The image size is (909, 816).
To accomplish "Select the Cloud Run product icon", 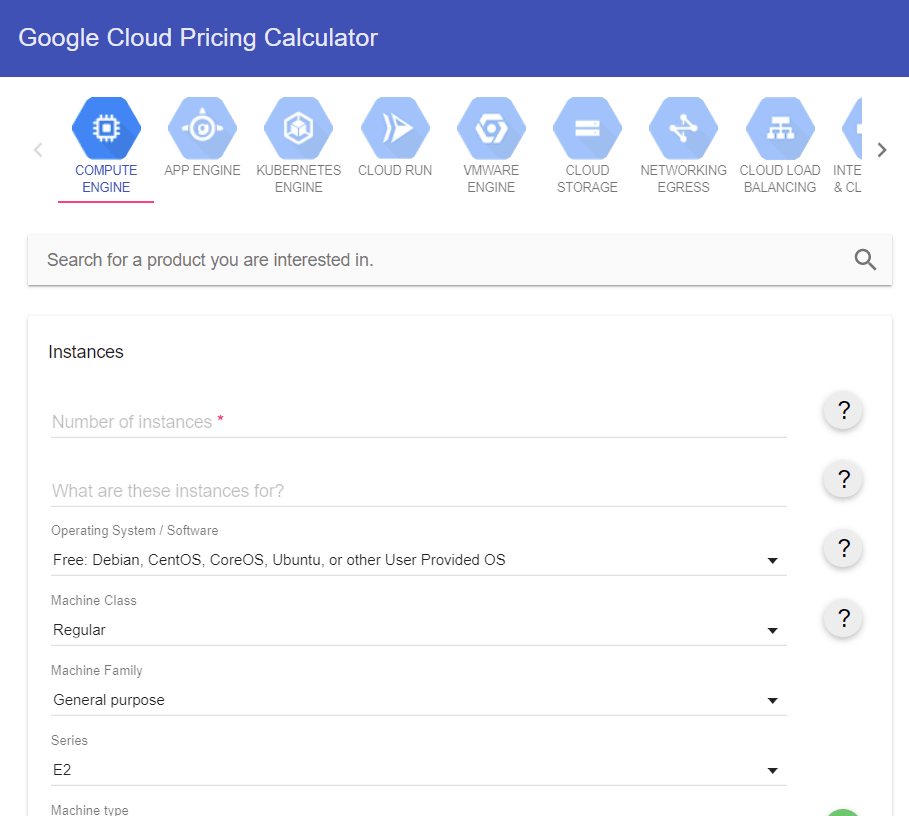I will [395, 128].
